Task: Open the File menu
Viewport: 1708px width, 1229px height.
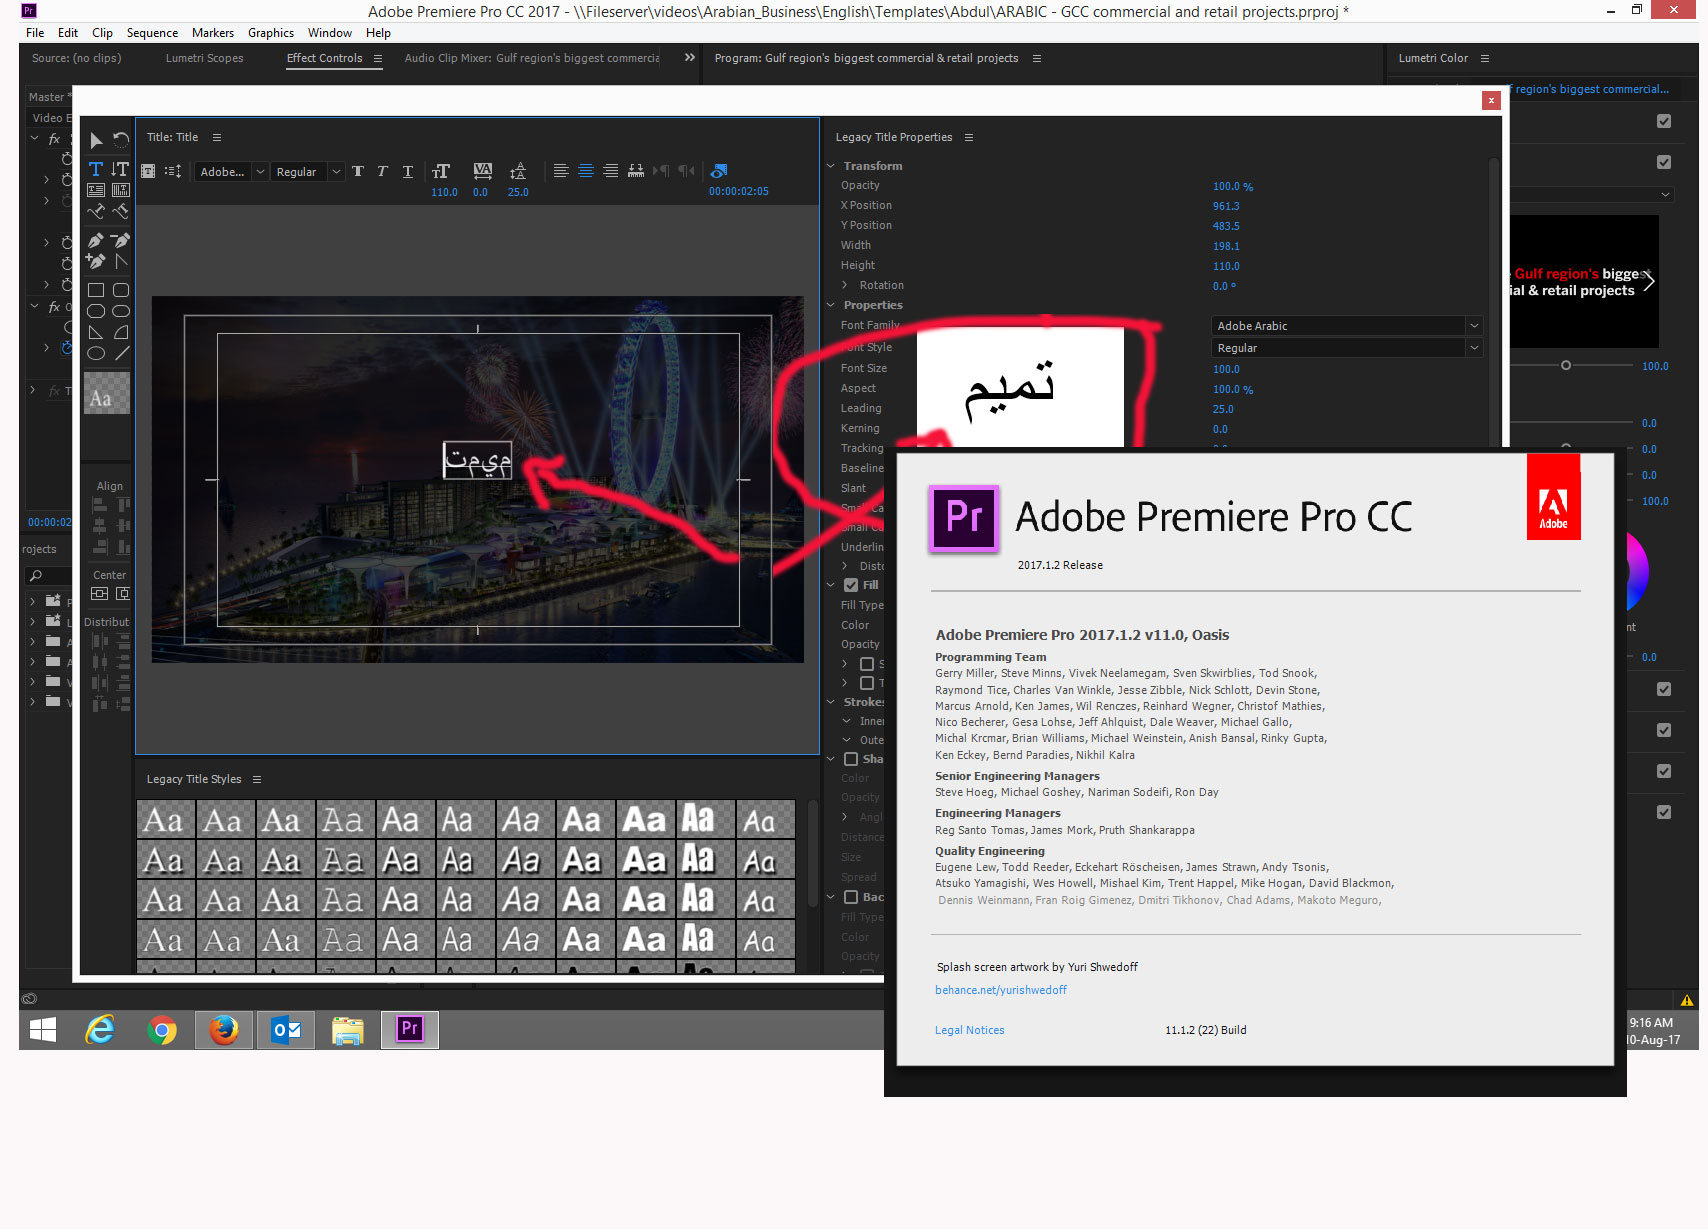Action: [35, 33]
